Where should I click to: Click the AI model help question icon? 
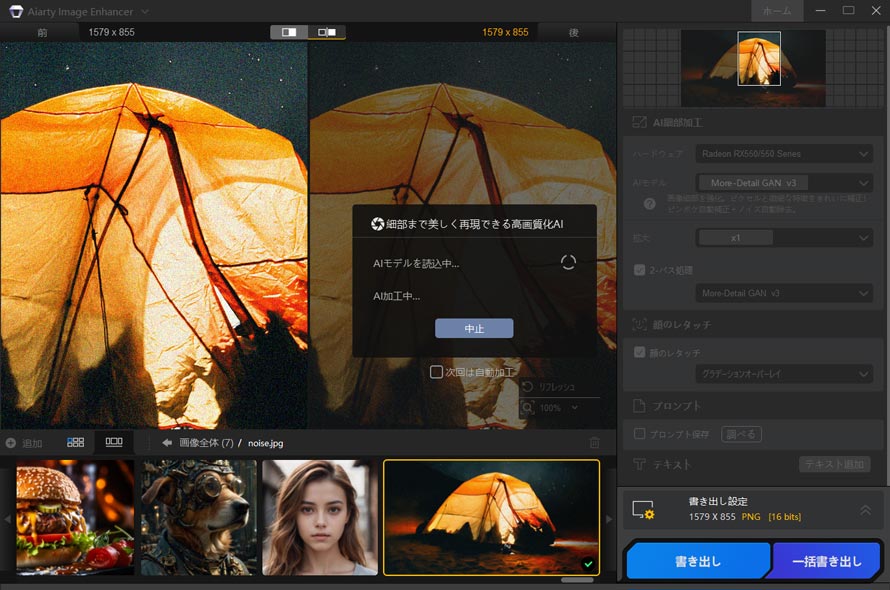tap(649, 204)
